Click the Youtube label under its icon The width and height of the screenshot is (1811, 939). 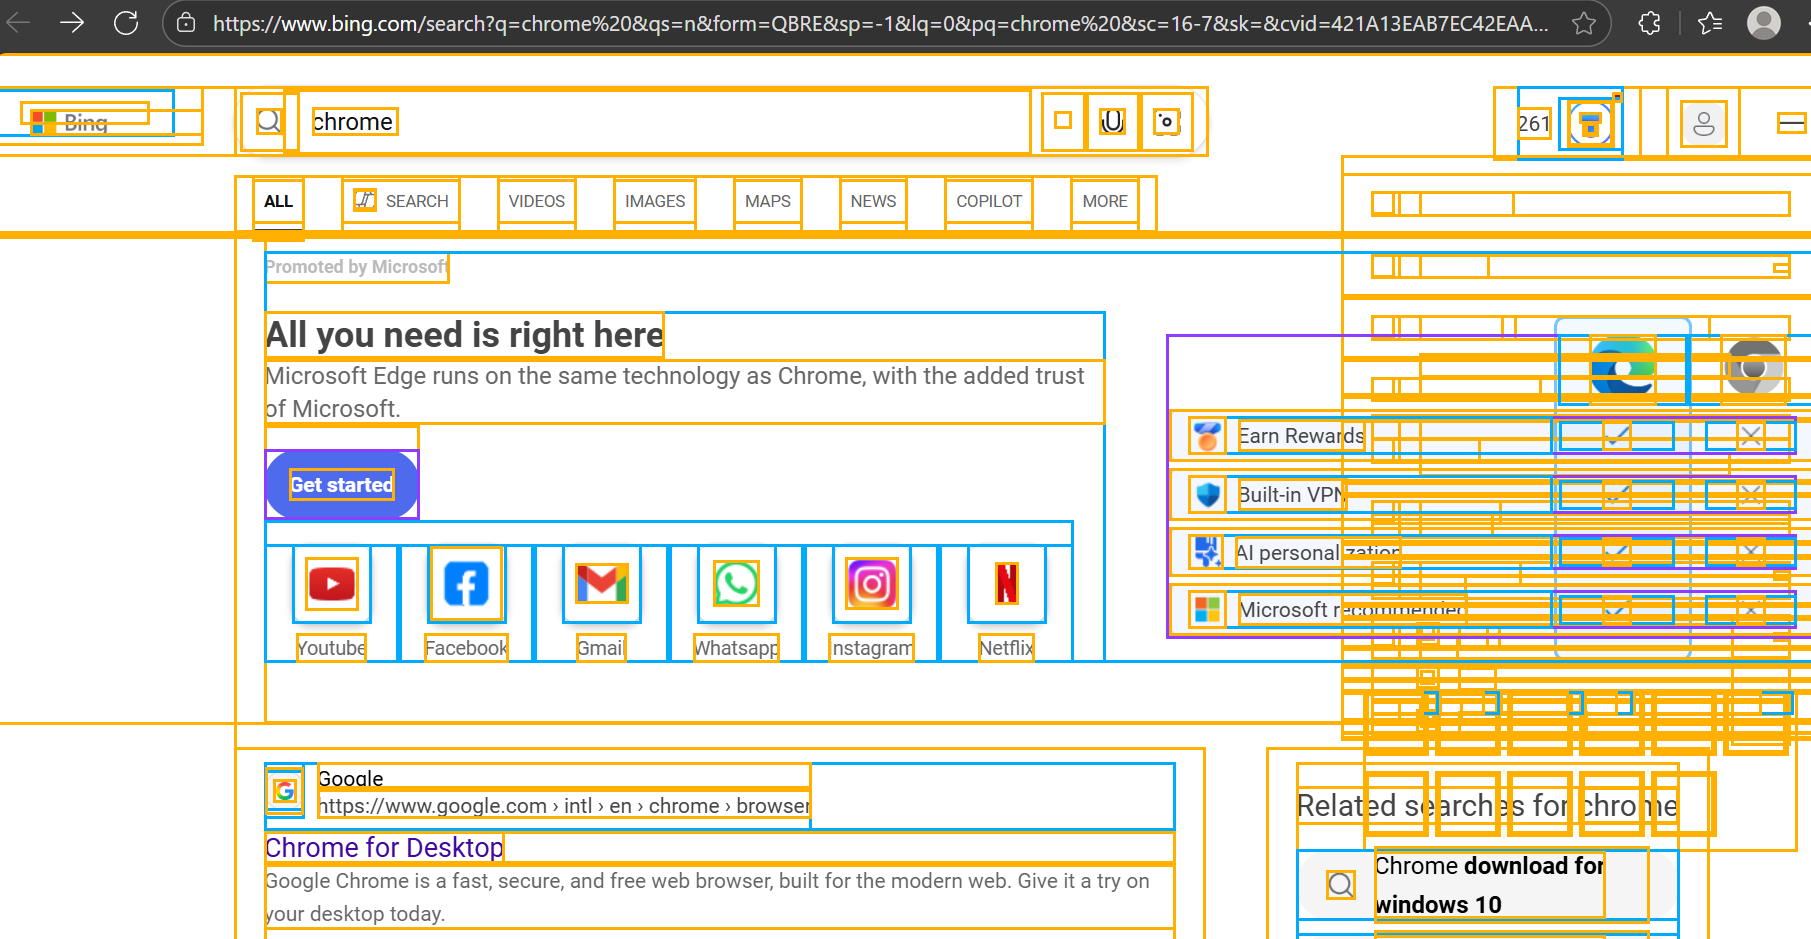point(331,648)
